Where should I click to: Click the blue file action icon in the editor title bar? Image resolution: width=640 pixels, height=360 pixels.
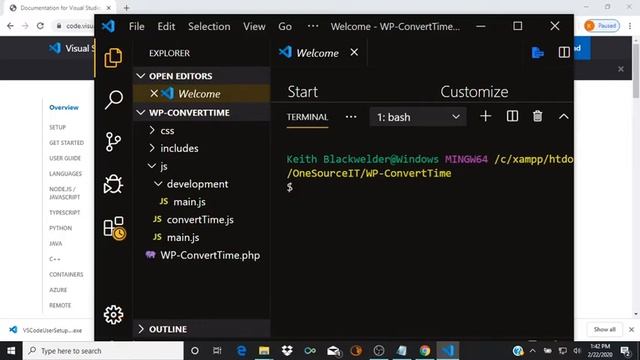point(538,53)
